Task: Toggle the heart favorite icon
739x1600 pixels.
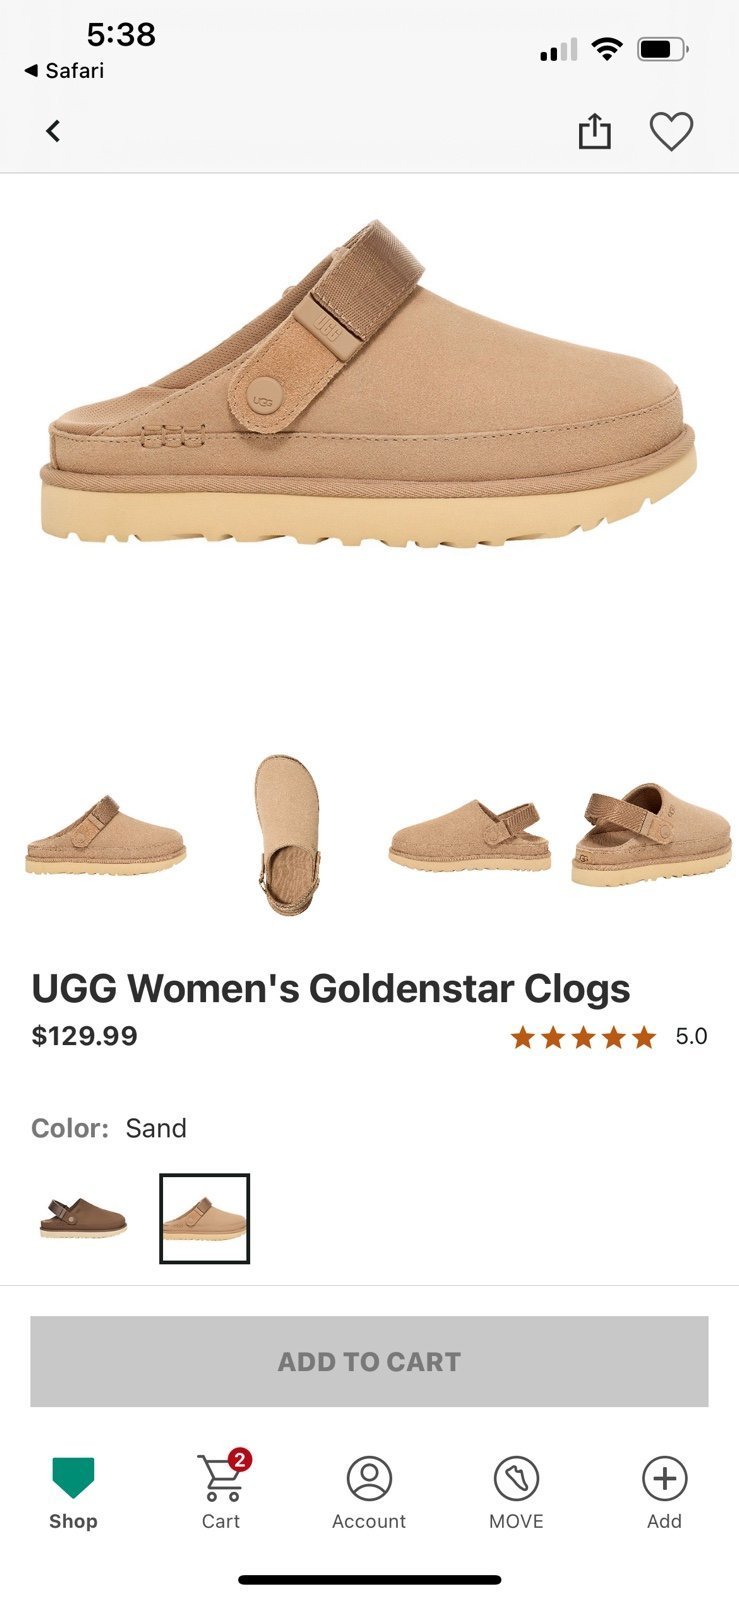Action: point(671,131)
